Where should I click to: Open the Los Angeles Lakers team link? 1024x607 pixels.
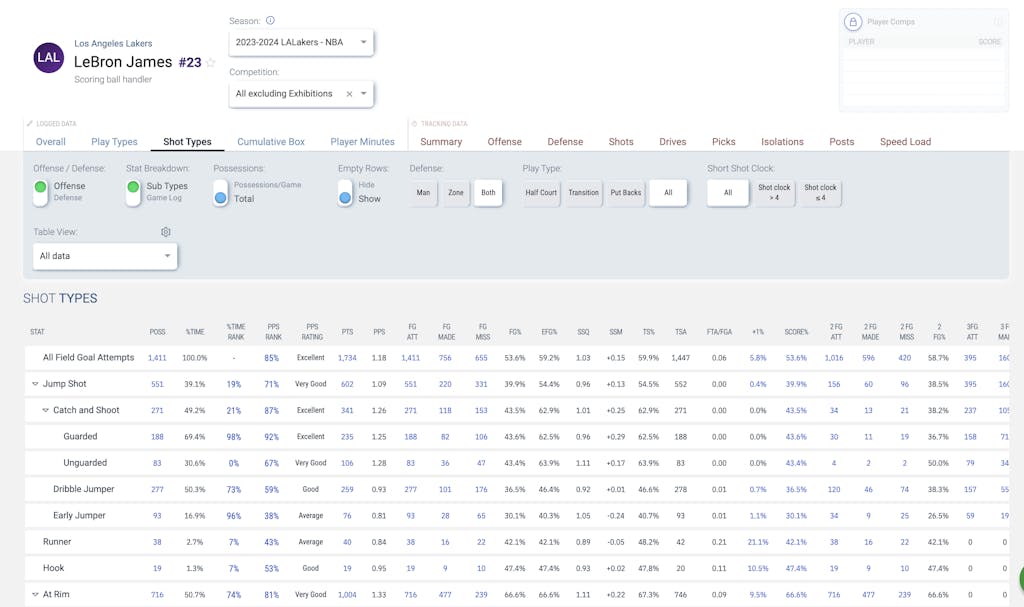pyautogui.click(x=113, y=44)
